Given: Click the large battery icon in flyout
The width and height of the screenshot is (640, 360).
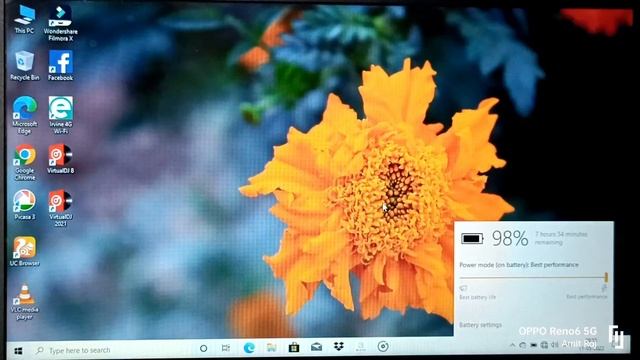Looking at the screenshot, I should (472, 238).
